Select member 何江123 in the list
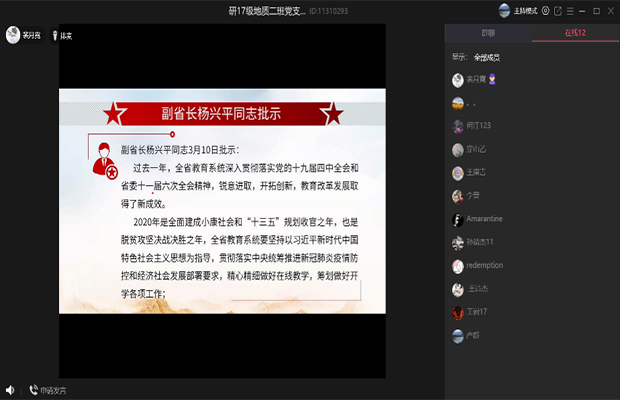 pos(480,125)
